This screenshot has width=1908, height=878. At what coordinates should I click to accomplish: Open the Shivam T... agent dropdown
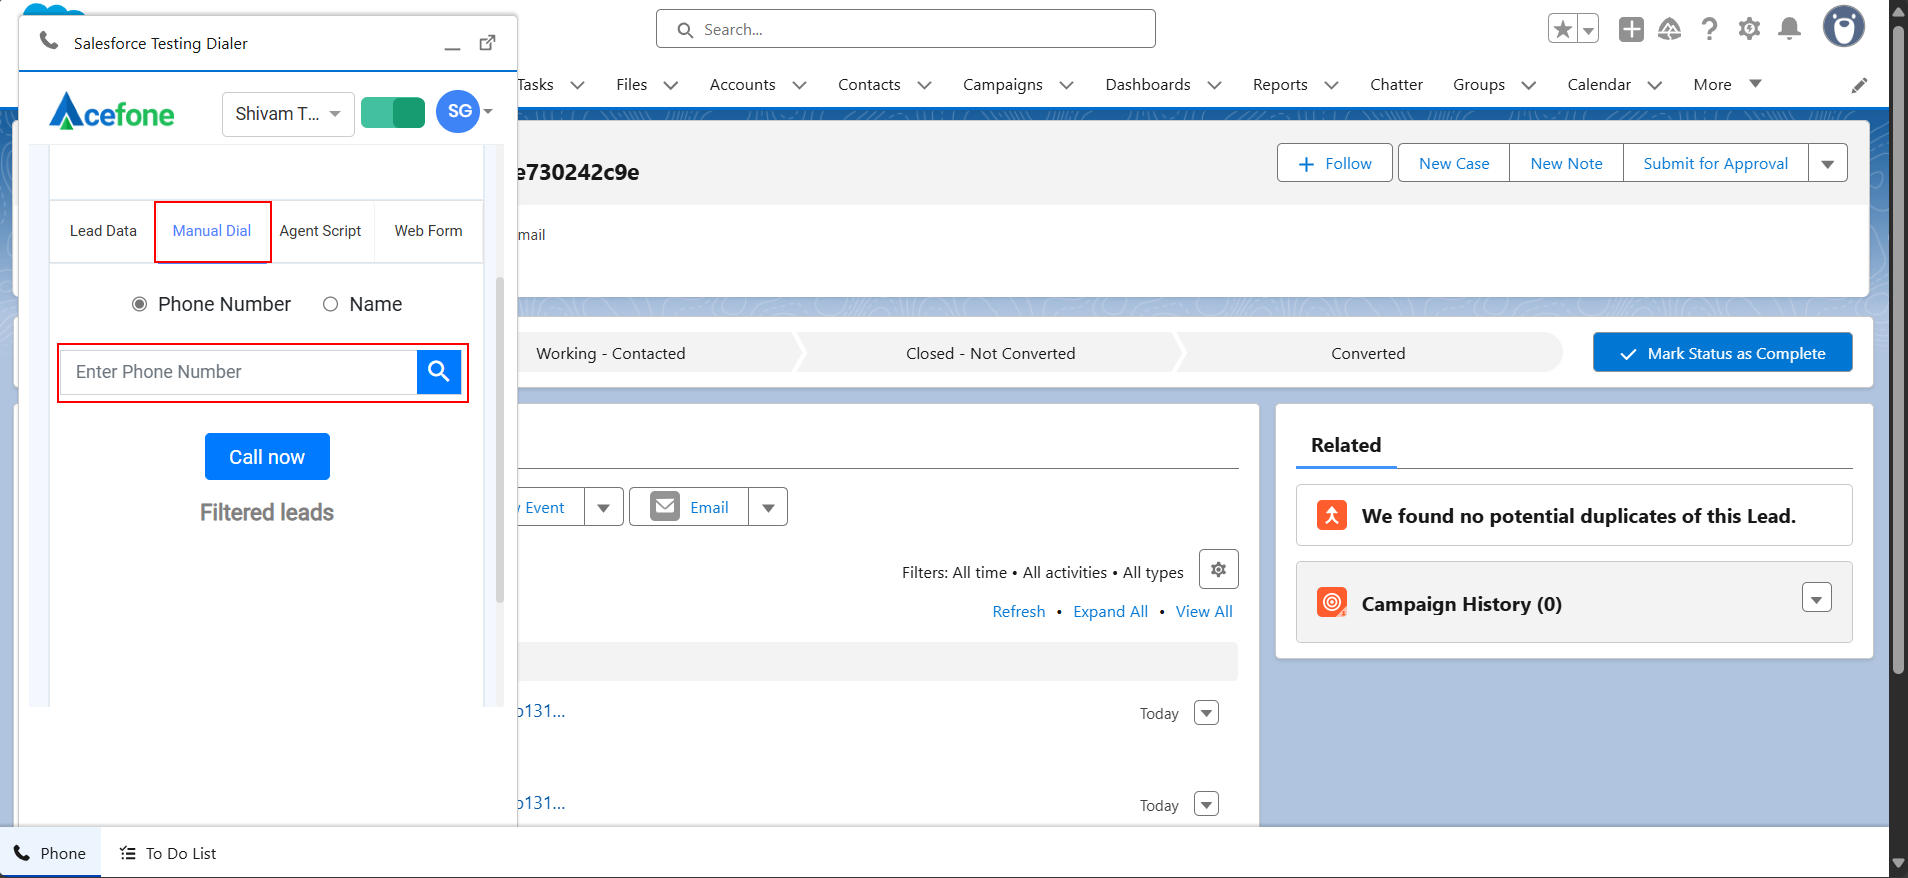click(x=288, y=114)
